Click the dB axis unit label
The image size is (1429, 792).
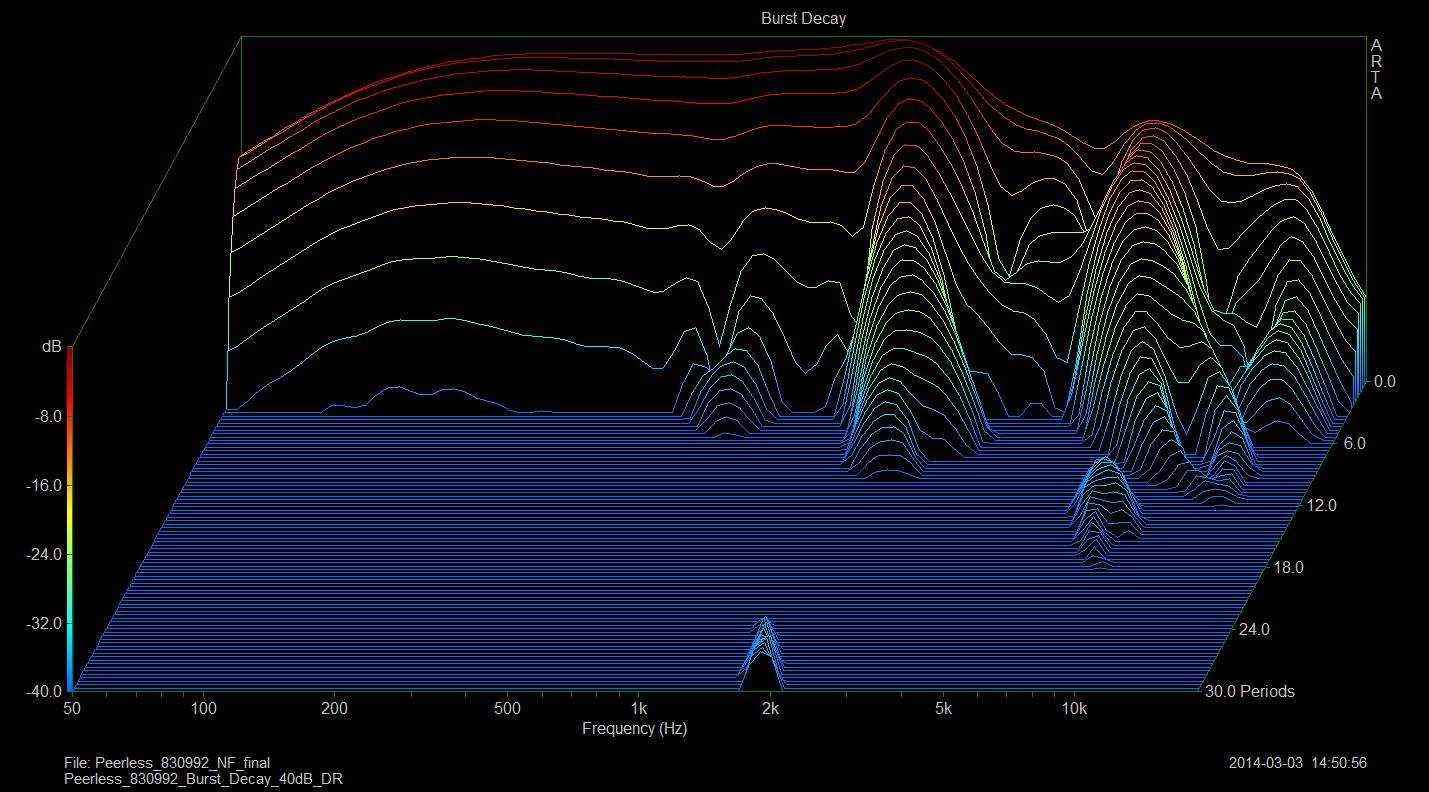[x=50, y=347]
